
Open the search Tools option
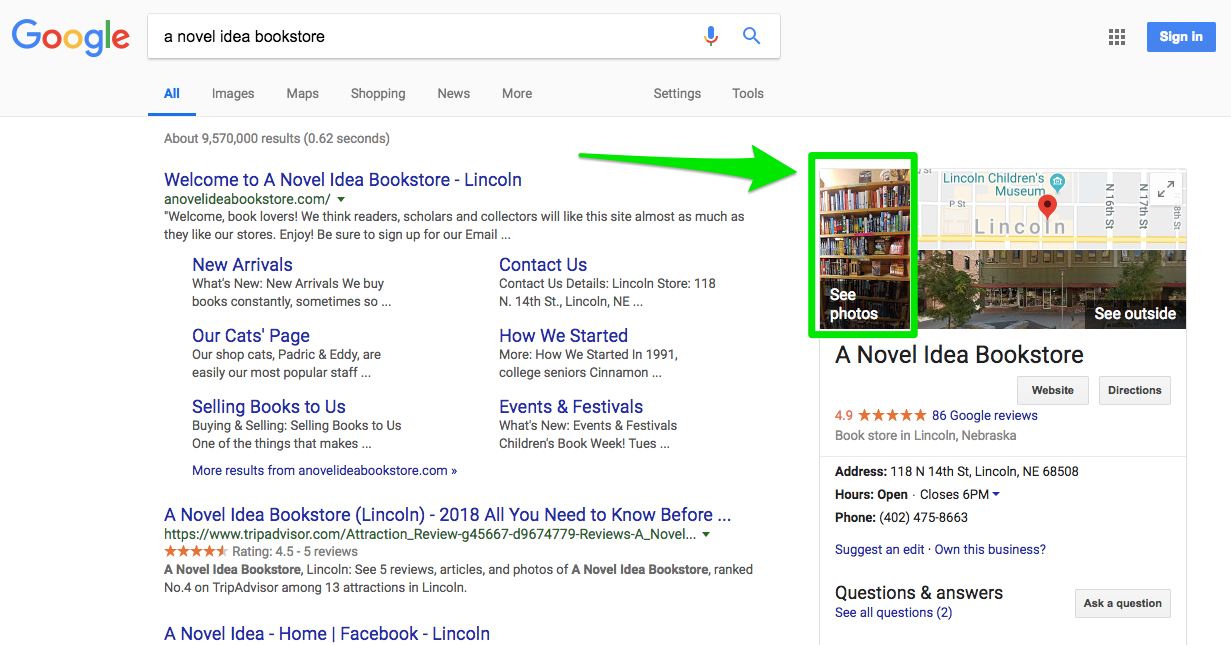[748, 93]
